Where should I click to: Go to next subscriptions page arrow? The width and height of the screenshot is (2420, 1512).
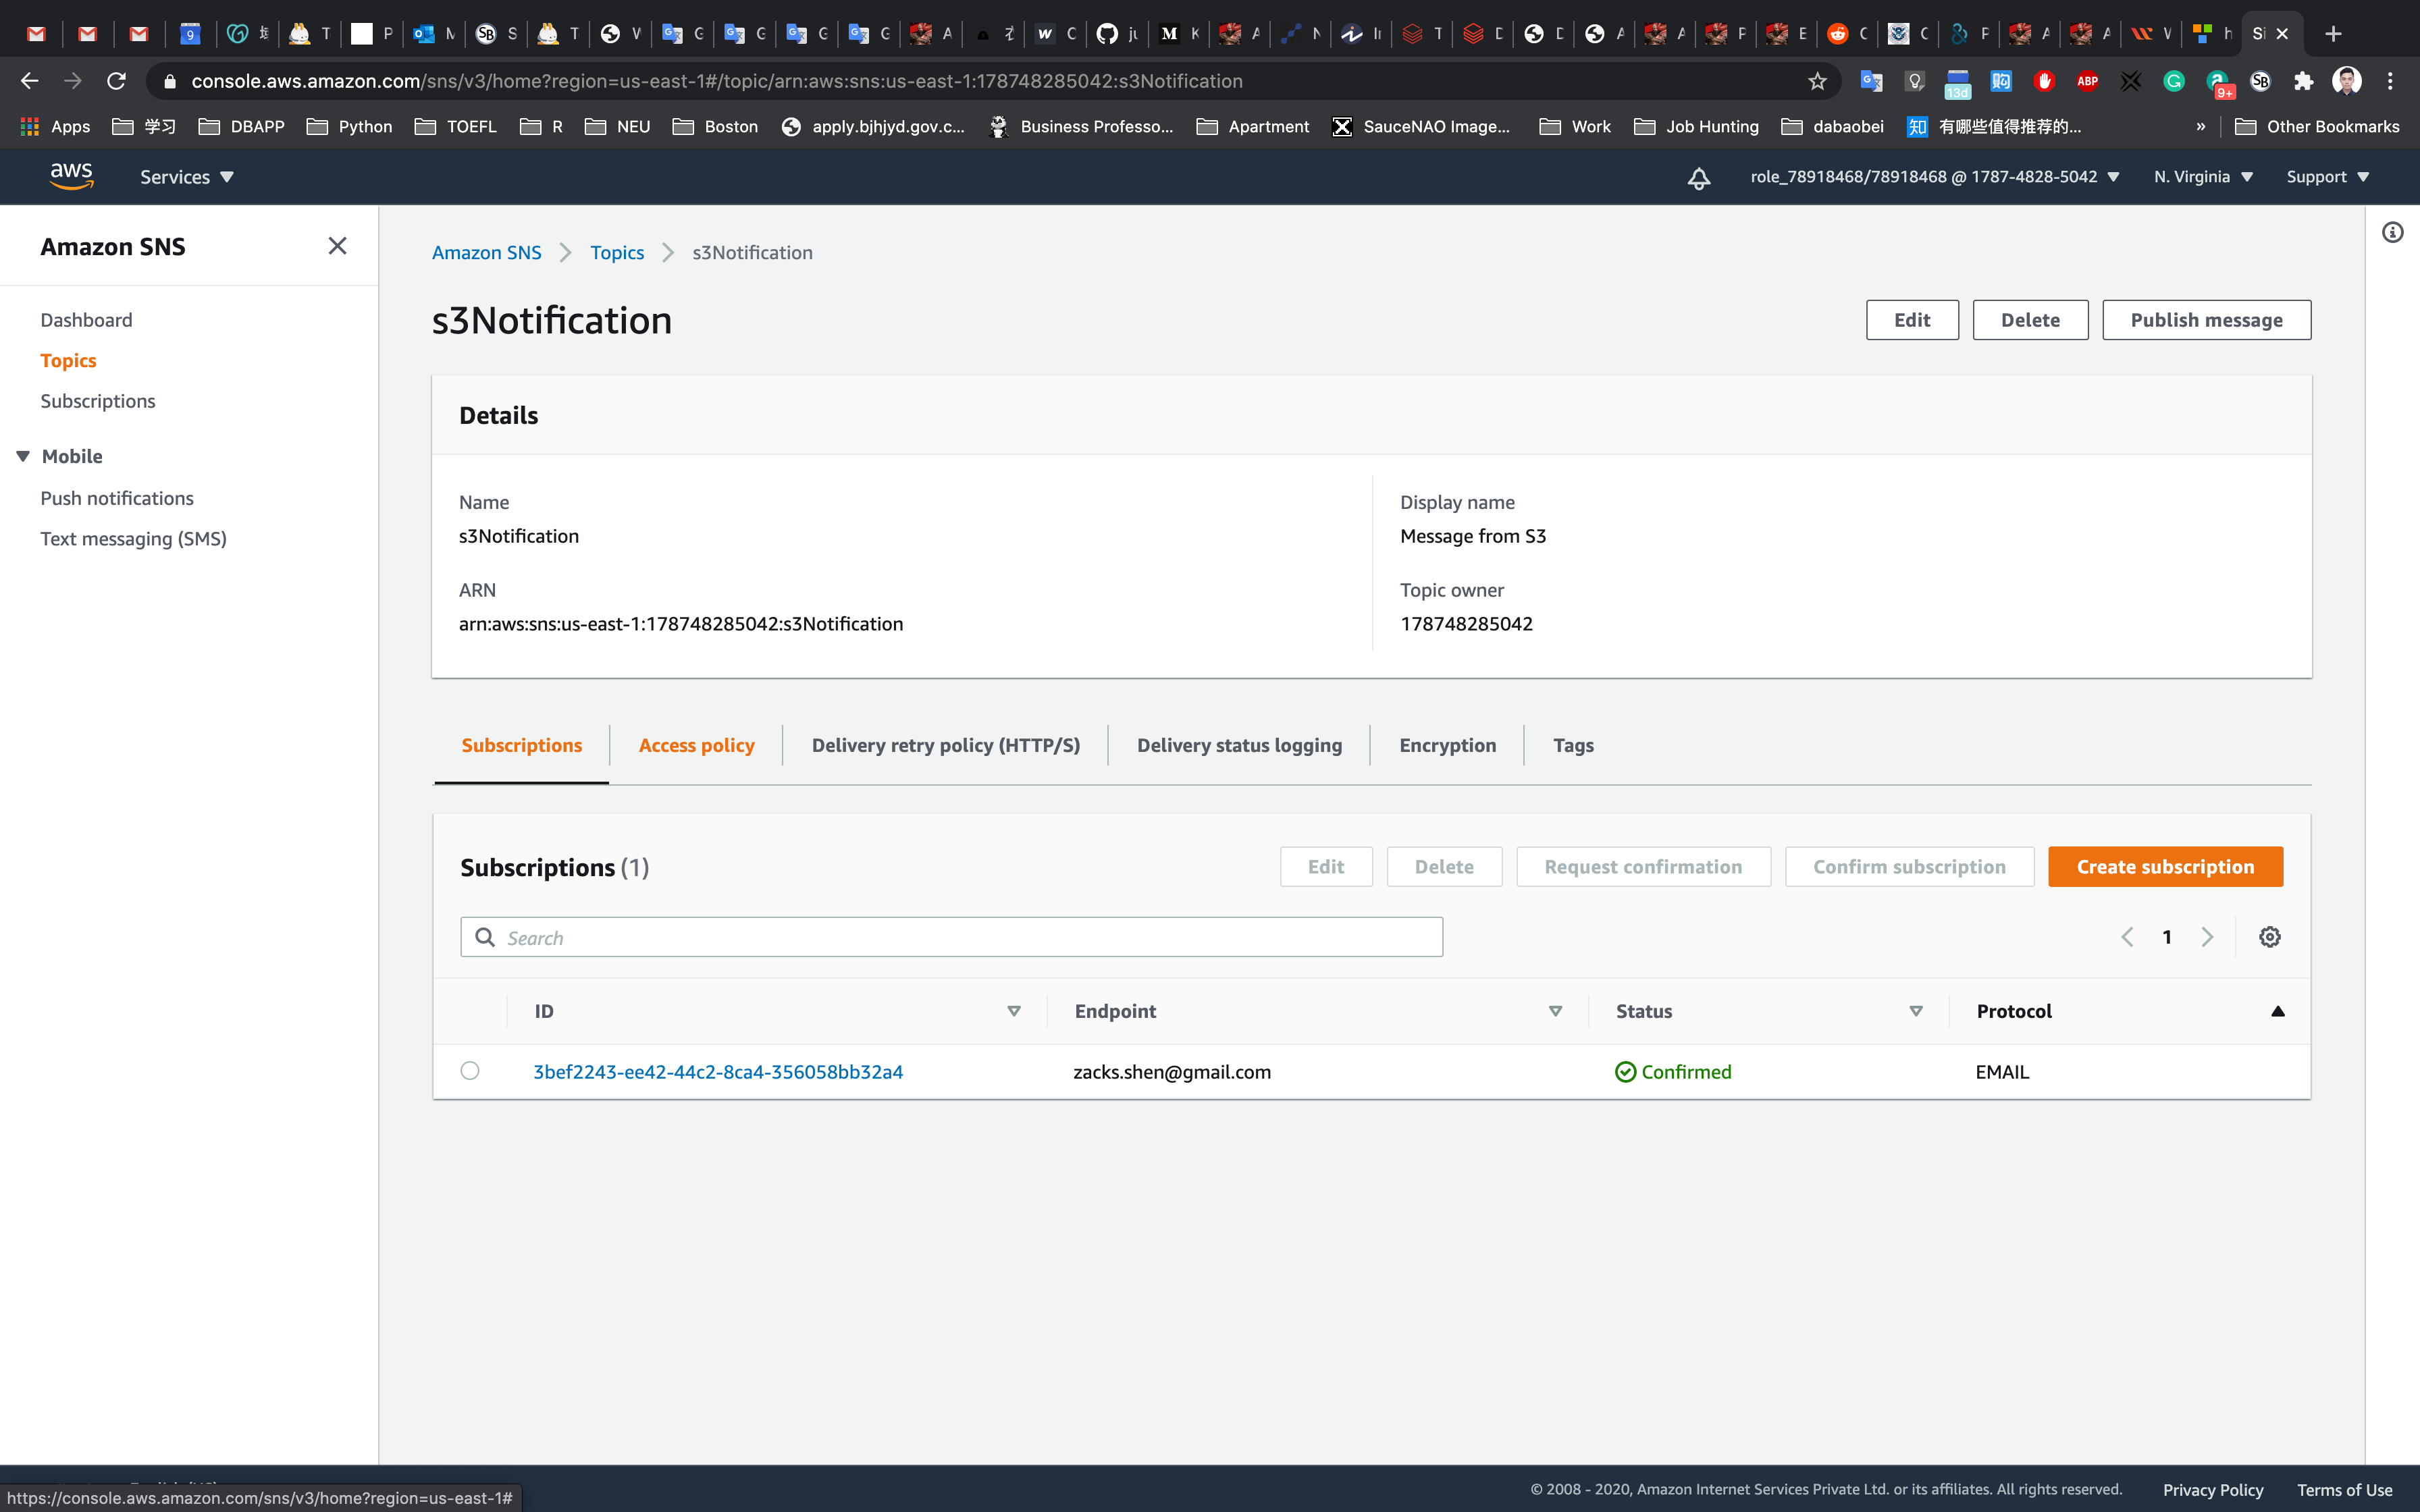click(x=2207, y=937)
